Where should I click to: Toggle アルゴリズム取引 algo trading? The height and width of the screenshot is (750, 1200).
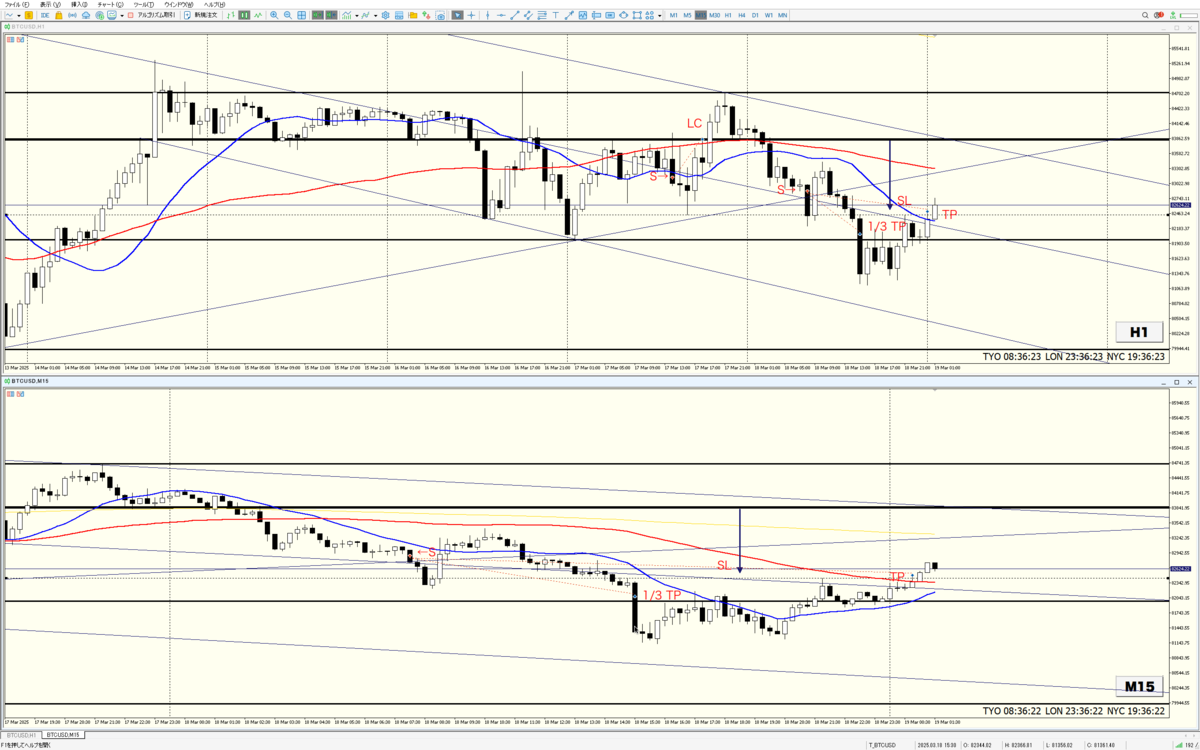coord(151,15)
